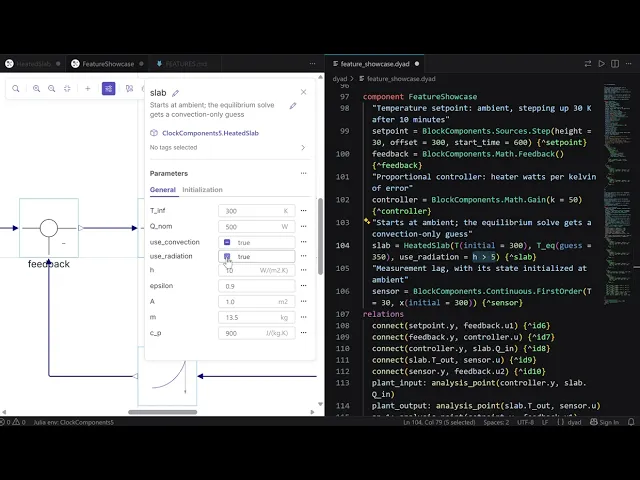Screen dimensions: 640x480
Task: Change indentation via Spaces: 2
Action: [496, 422]
